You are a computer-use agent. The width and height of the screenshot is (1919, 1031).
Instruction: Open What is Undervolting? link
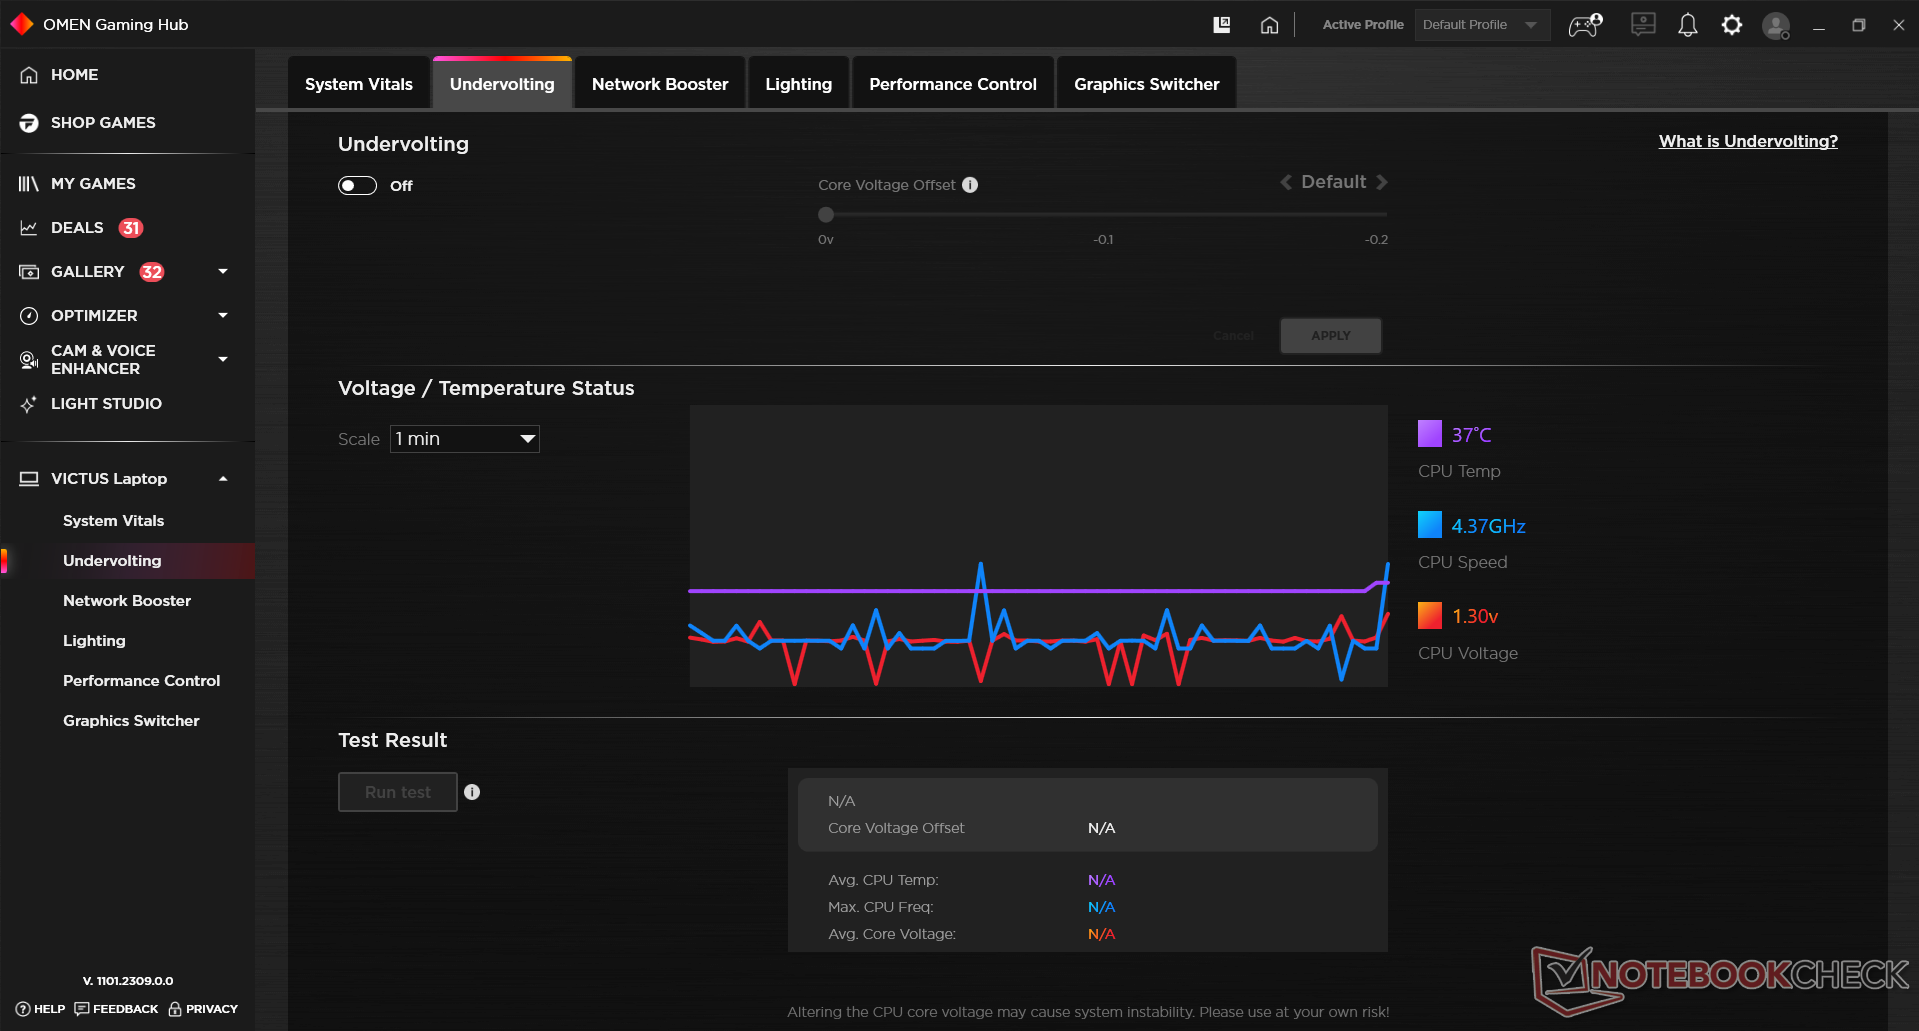1748,141
